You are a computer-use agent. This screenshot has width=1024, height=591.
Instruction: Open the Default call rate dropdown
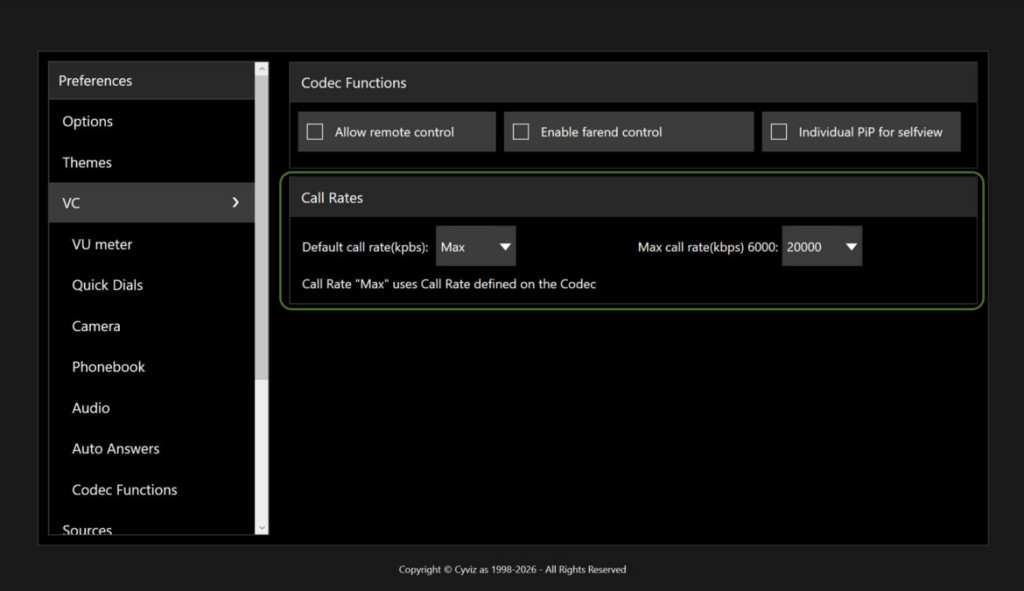[476, 247]
